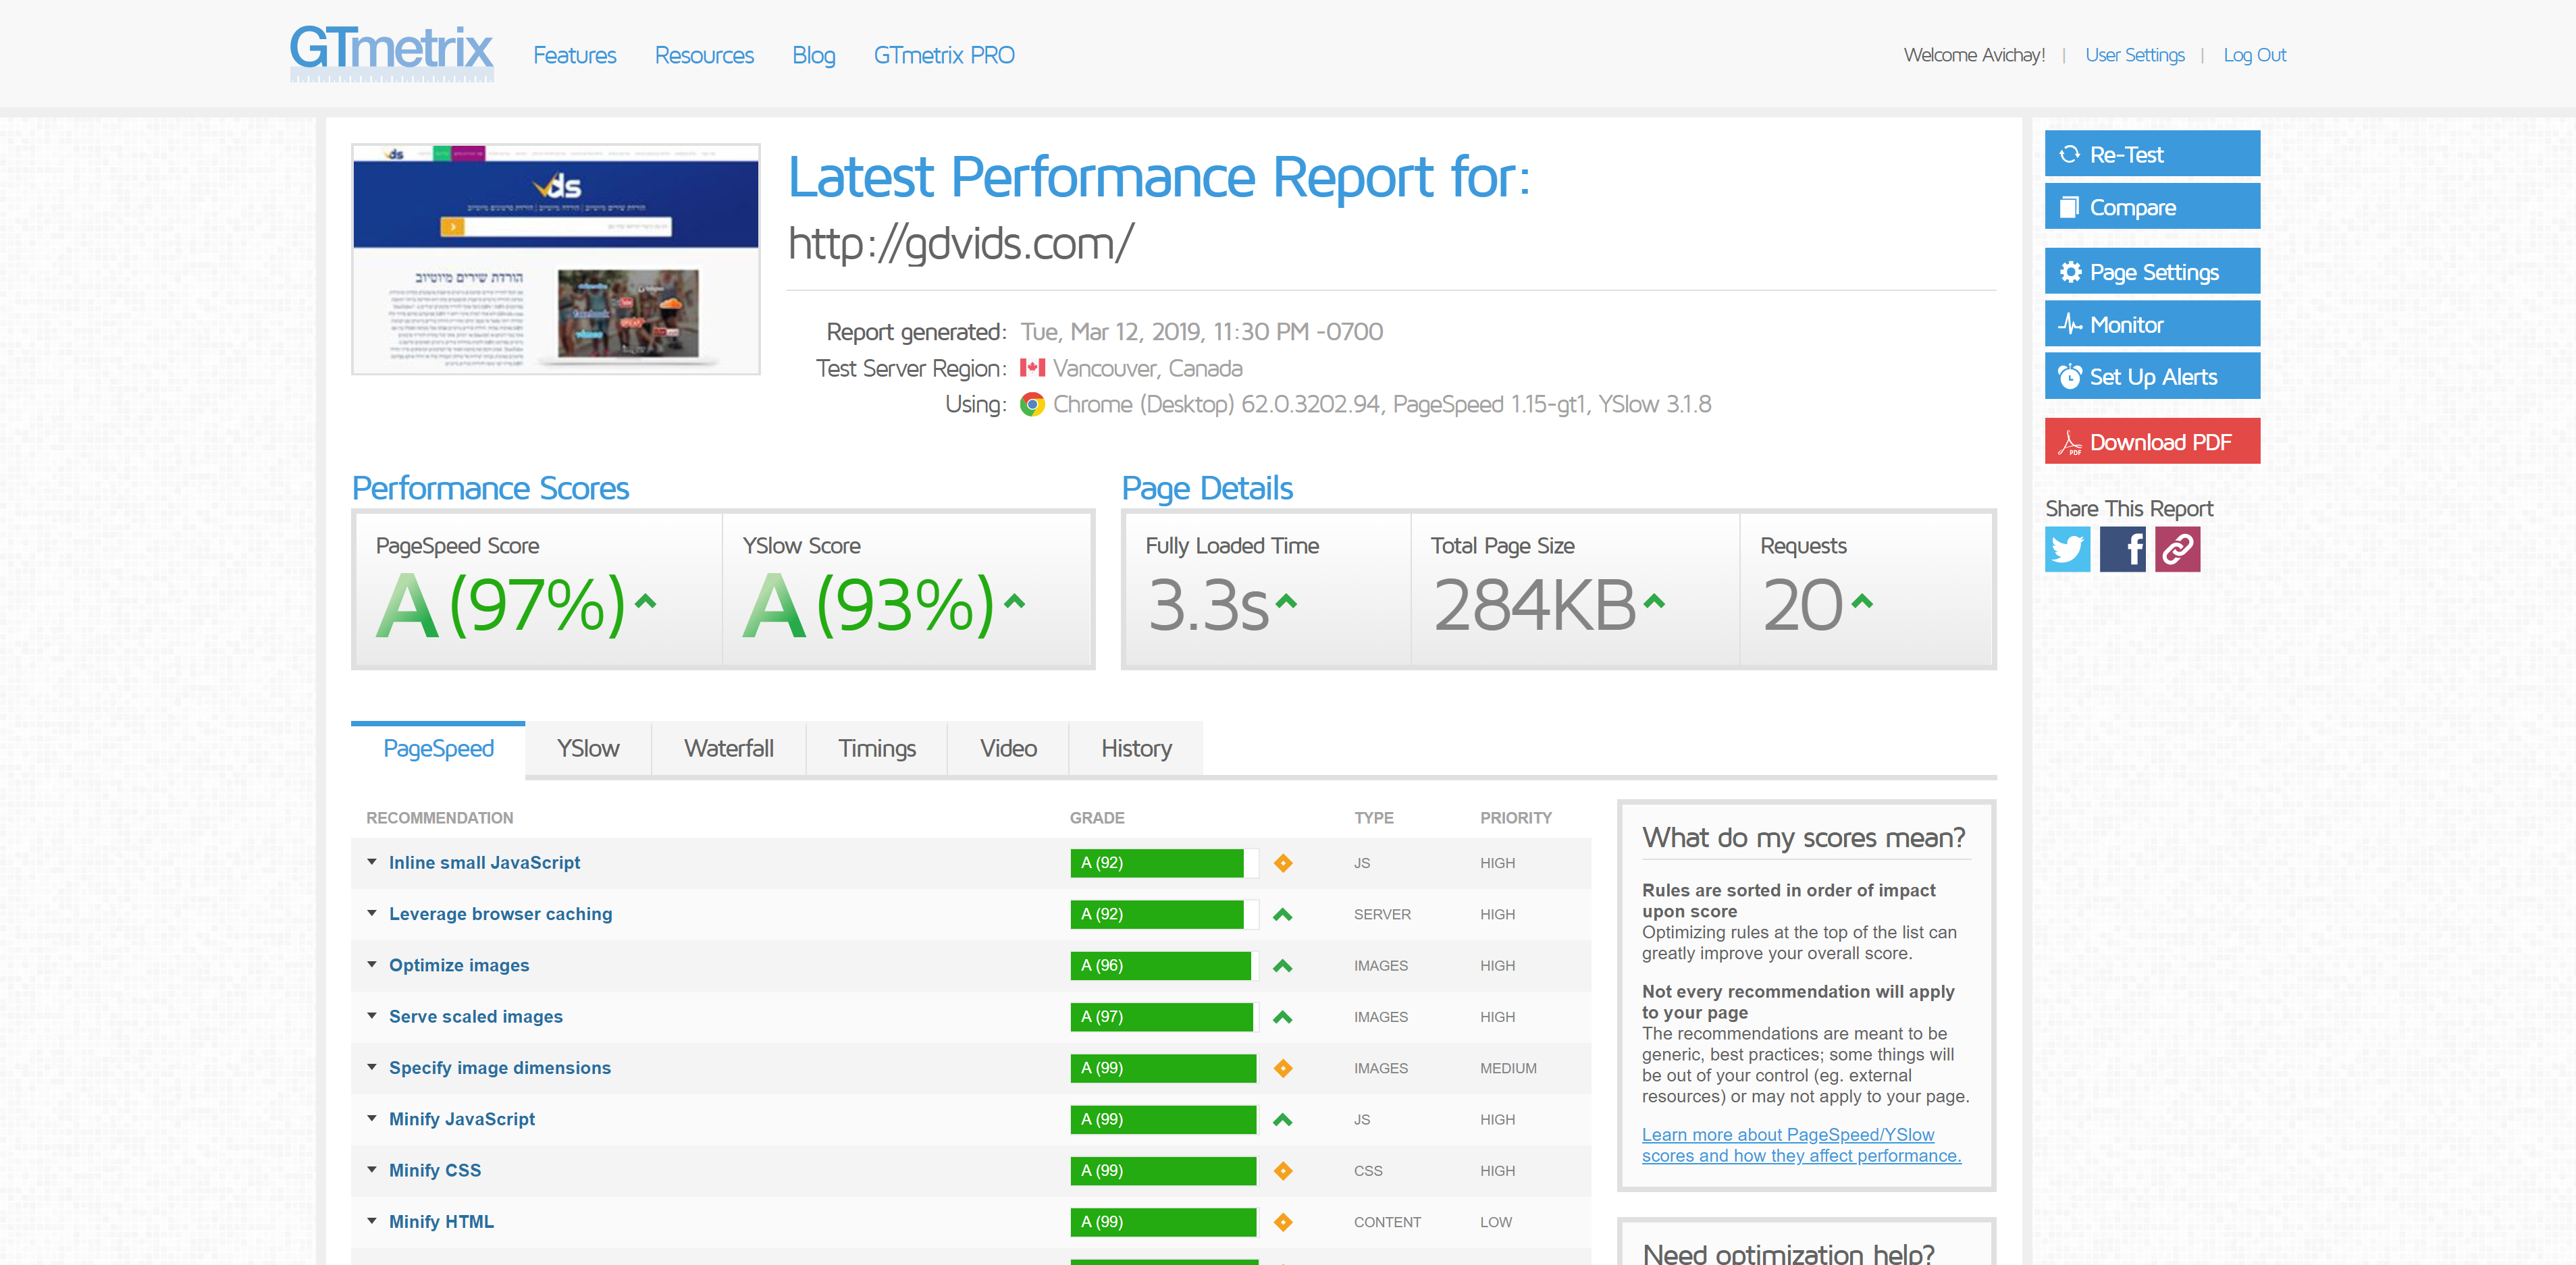Copy report link via chain icon
This screenshot has height=1265, width=2576.
[x=2177, y=549]
